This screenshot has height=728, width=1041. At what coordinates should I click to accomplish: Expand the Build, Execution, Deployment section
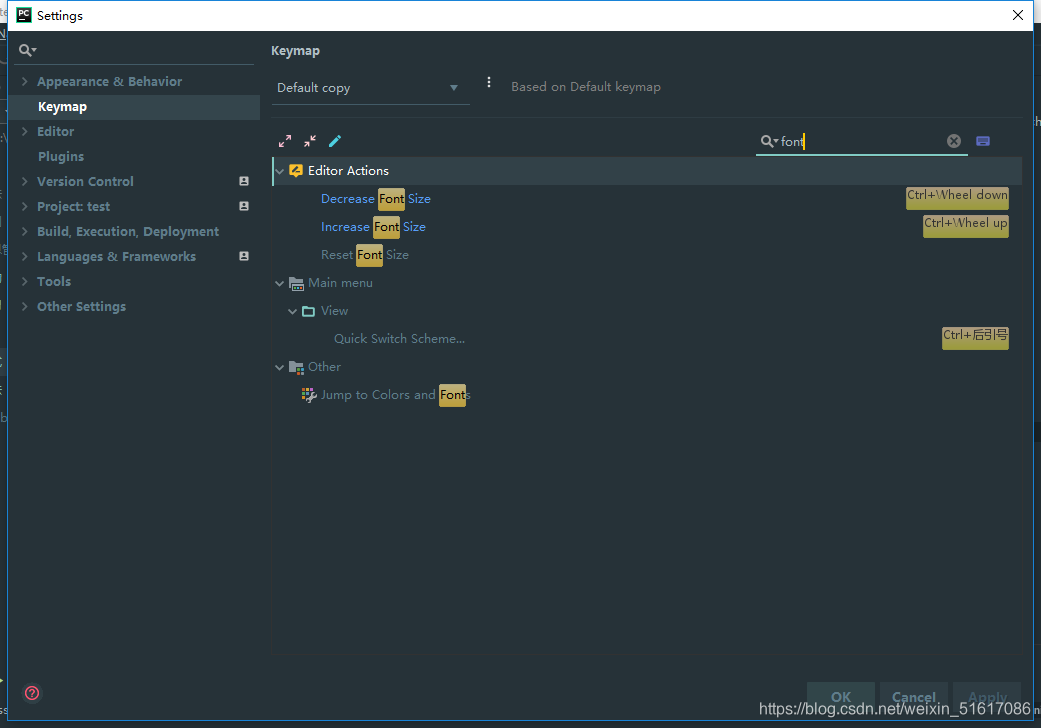(25, 232)
